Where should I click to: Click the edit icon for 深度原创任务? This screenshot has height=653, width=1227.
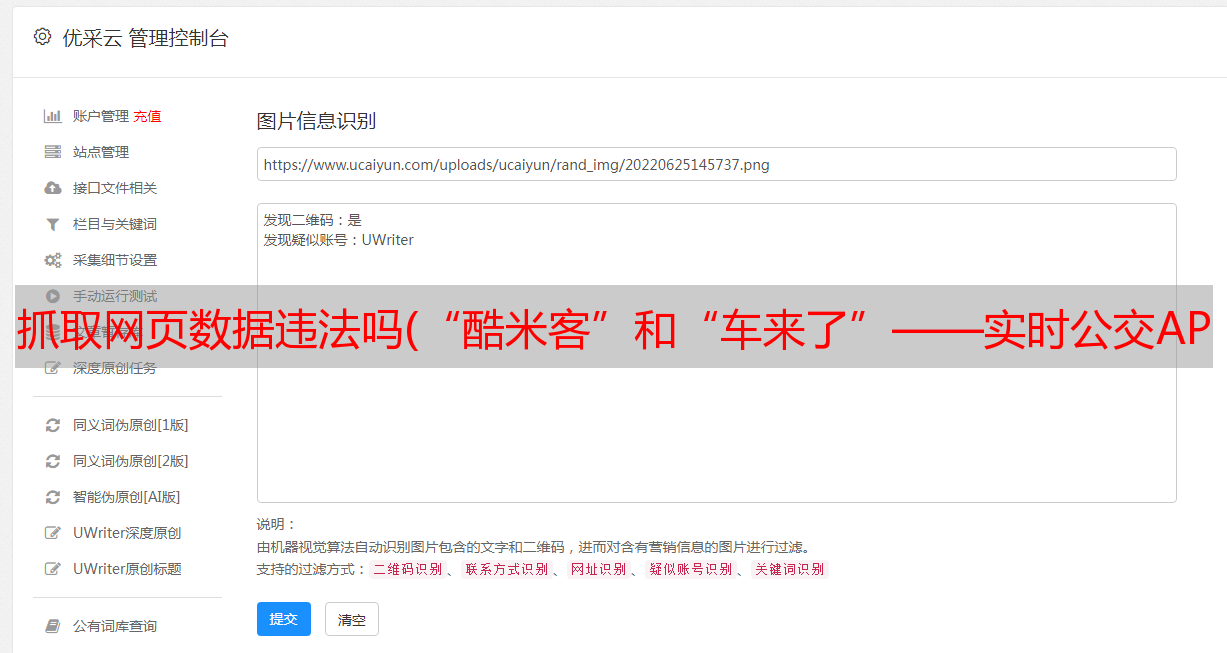[53, 368]
